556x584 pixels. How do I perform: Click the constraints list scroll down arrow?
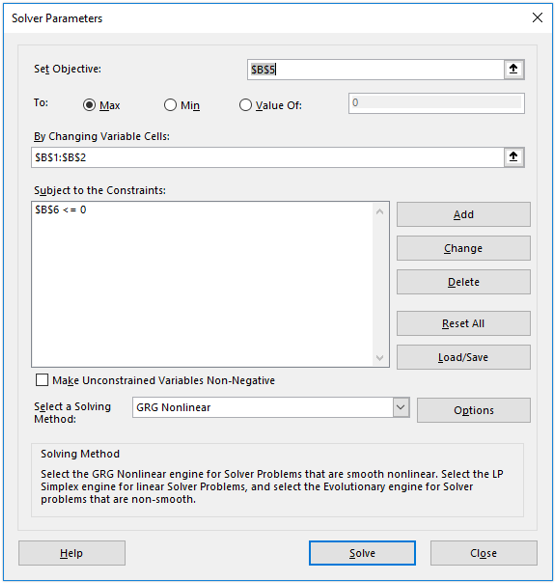[380, 358]
